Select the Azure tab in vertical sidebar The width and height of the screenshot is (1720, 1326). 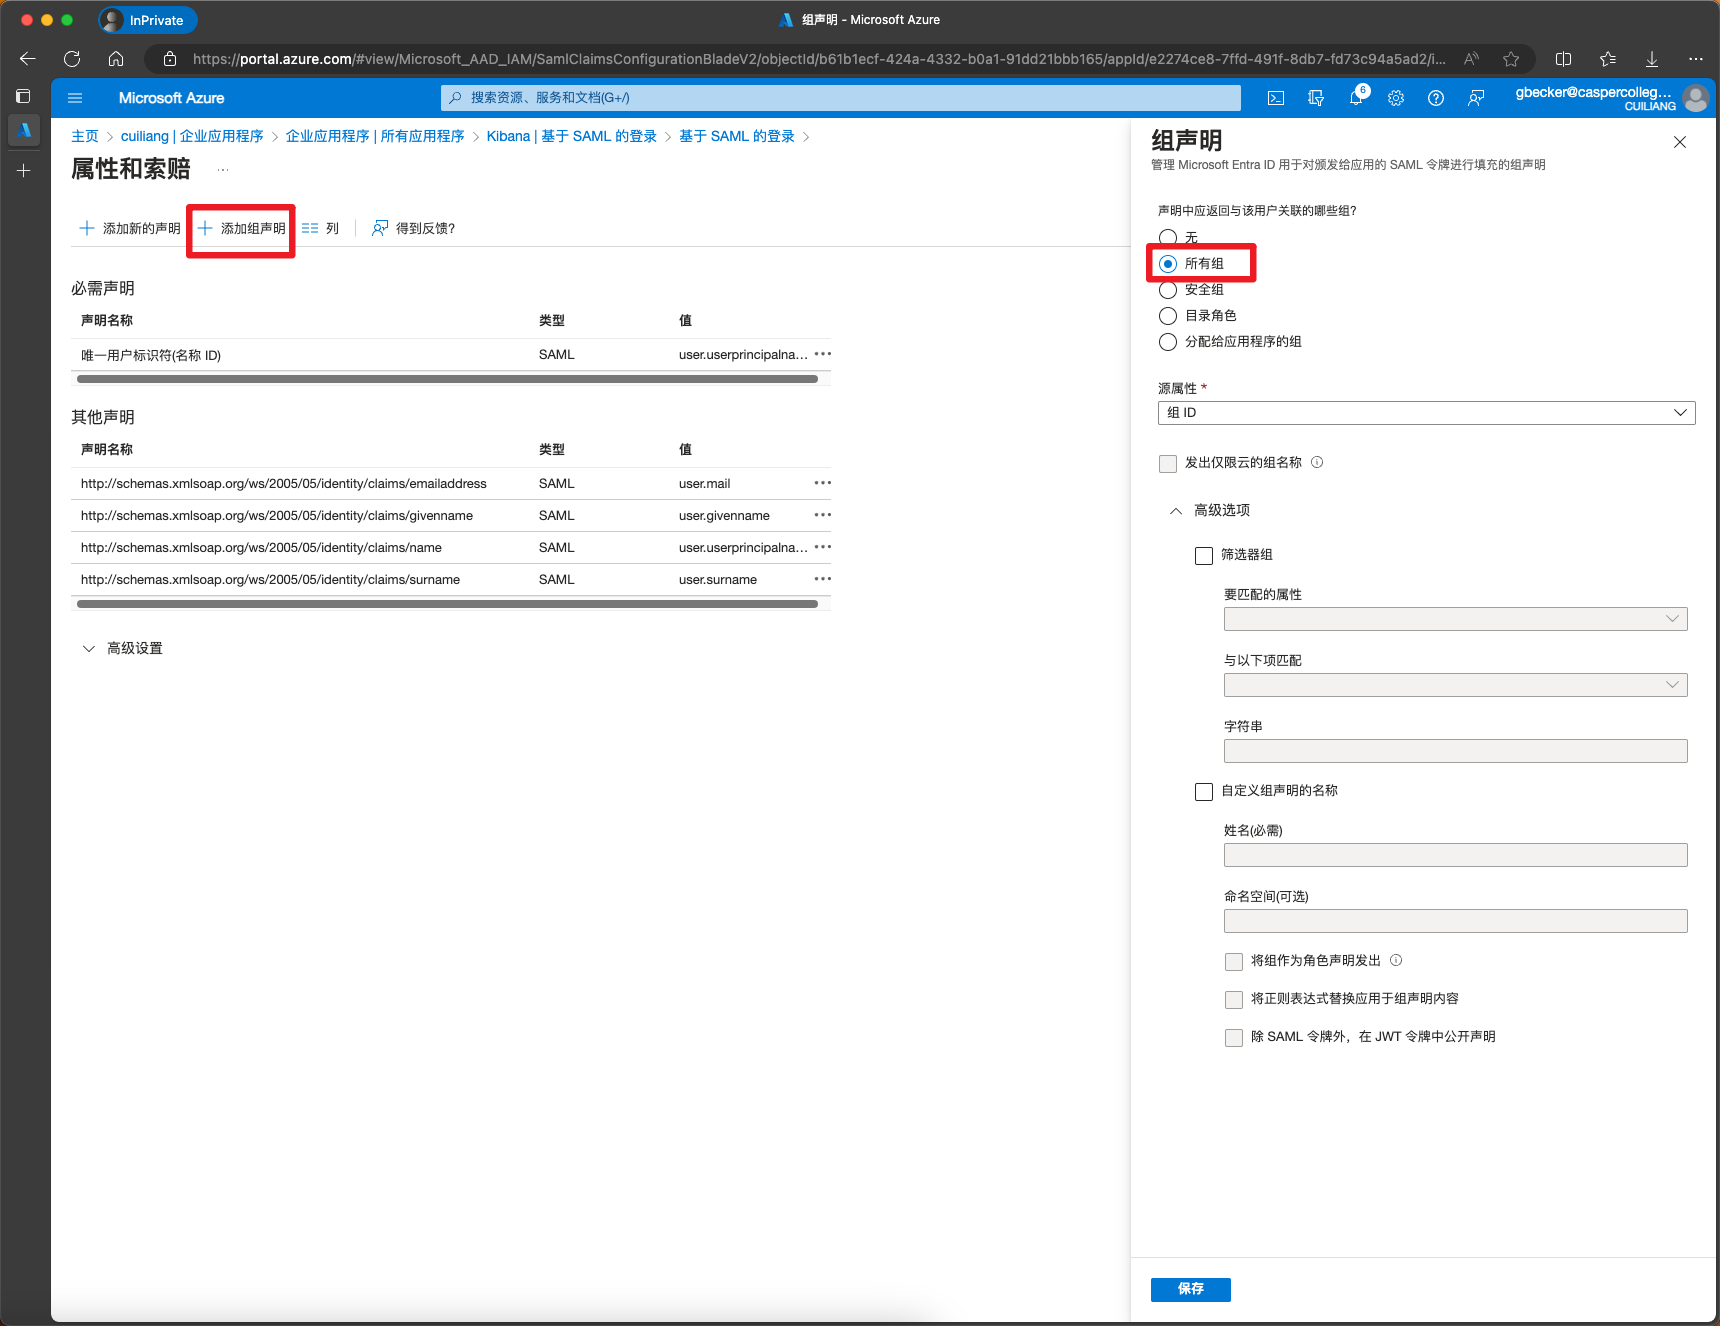click(x=24, y=130)
